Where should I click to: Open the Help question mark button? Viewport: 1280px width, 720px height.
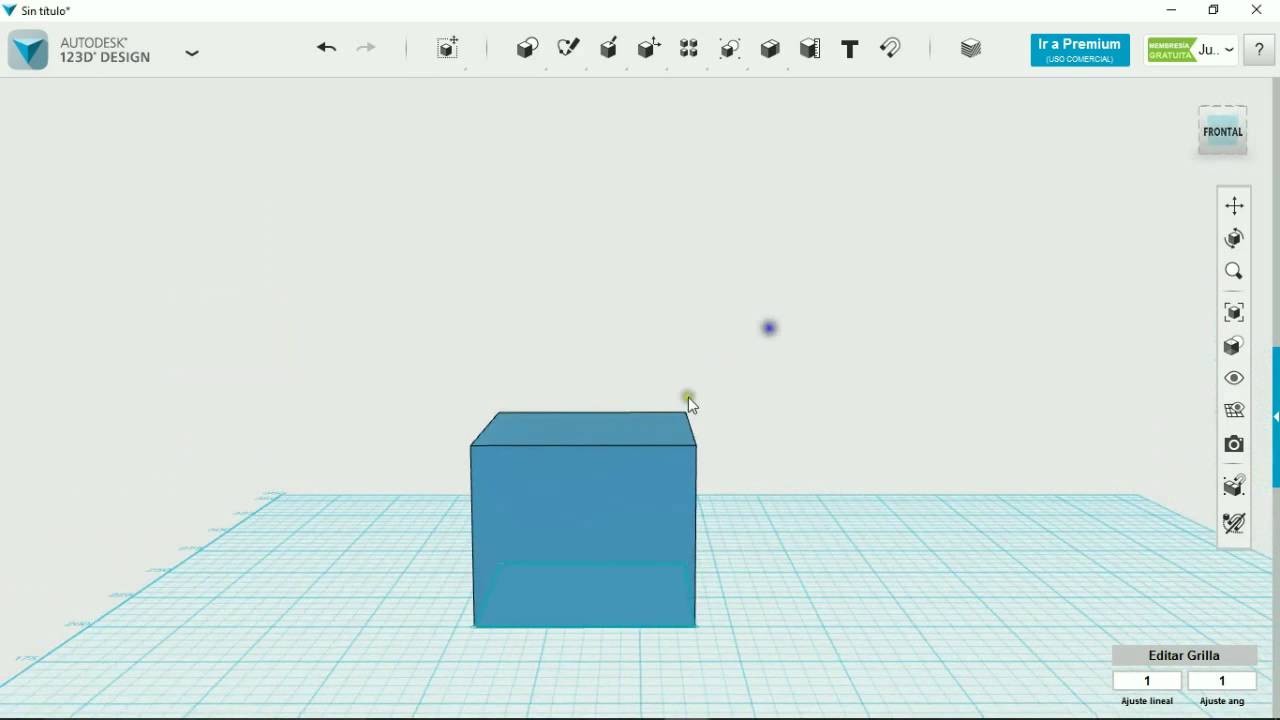tap(1259, 50)
